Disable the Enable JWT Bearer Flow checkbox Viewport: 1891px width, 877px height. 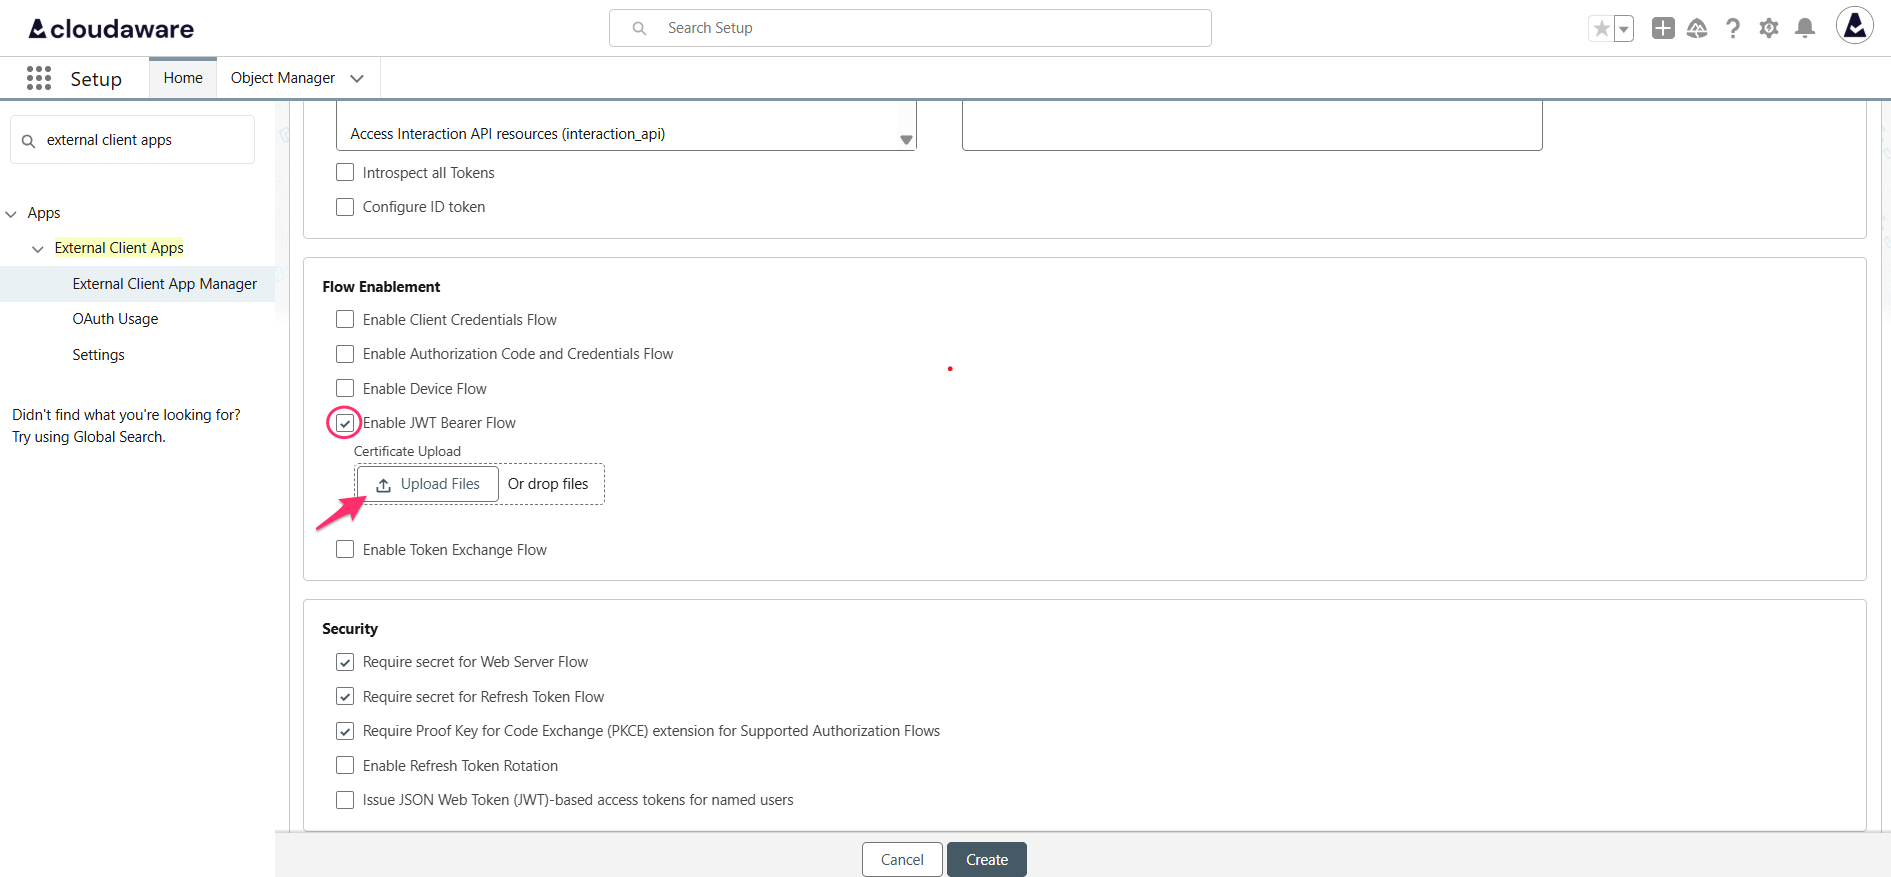(x=345, y=423)
